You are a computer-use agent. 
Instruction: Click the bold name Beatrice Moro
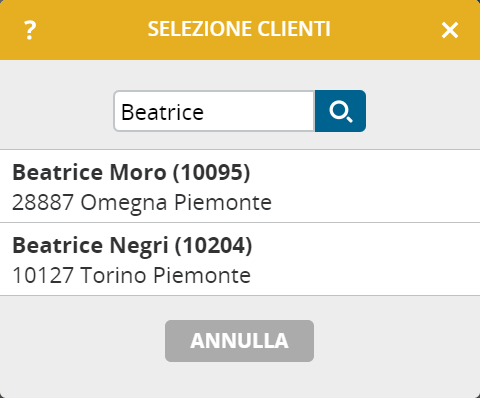click(89, 172)
